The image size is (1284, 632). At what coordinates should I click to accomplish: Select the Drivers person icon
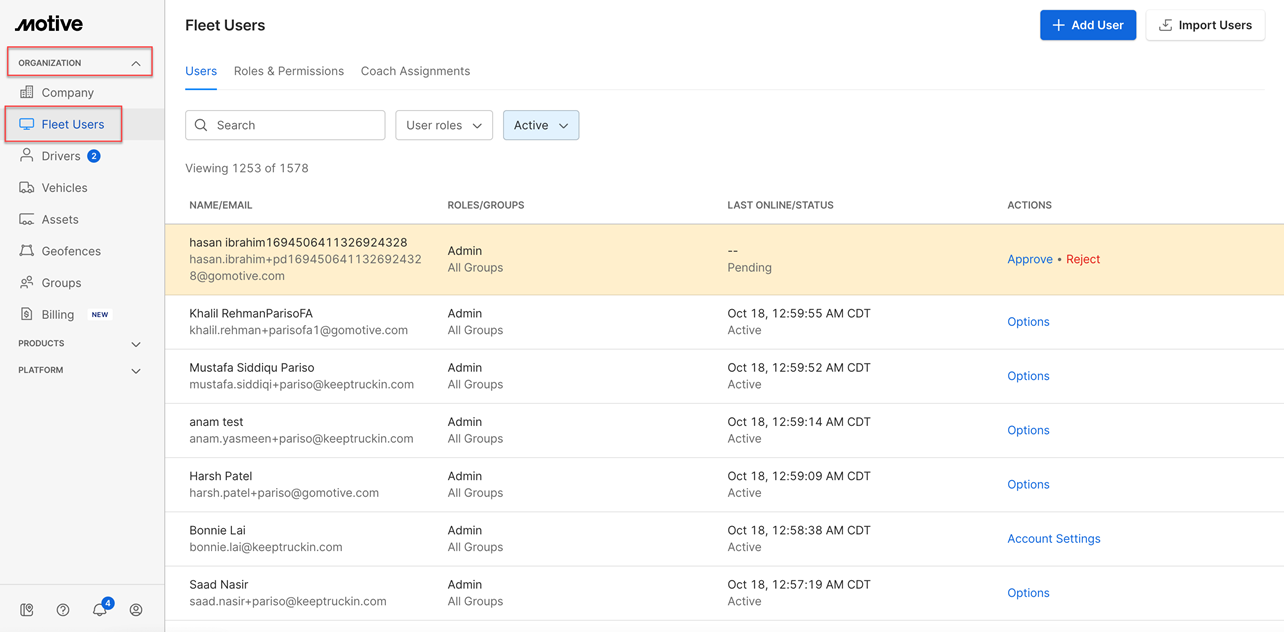(x=27, y=155)
